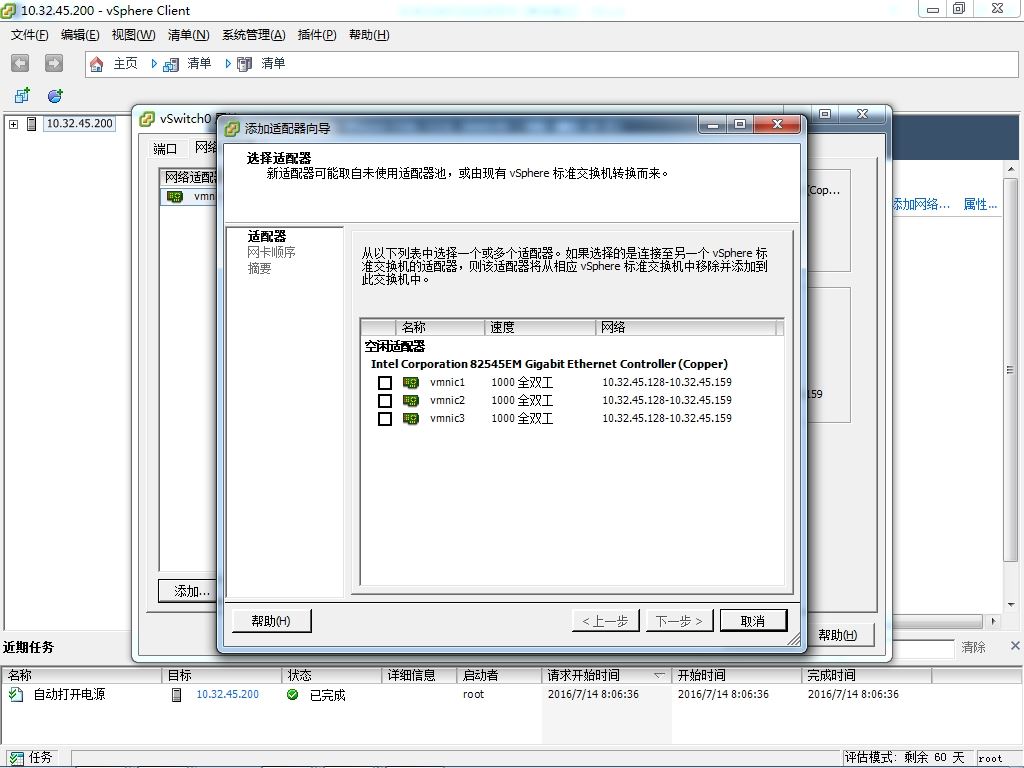Check the vmnic1 adapter checkbox

pos(385,383)
